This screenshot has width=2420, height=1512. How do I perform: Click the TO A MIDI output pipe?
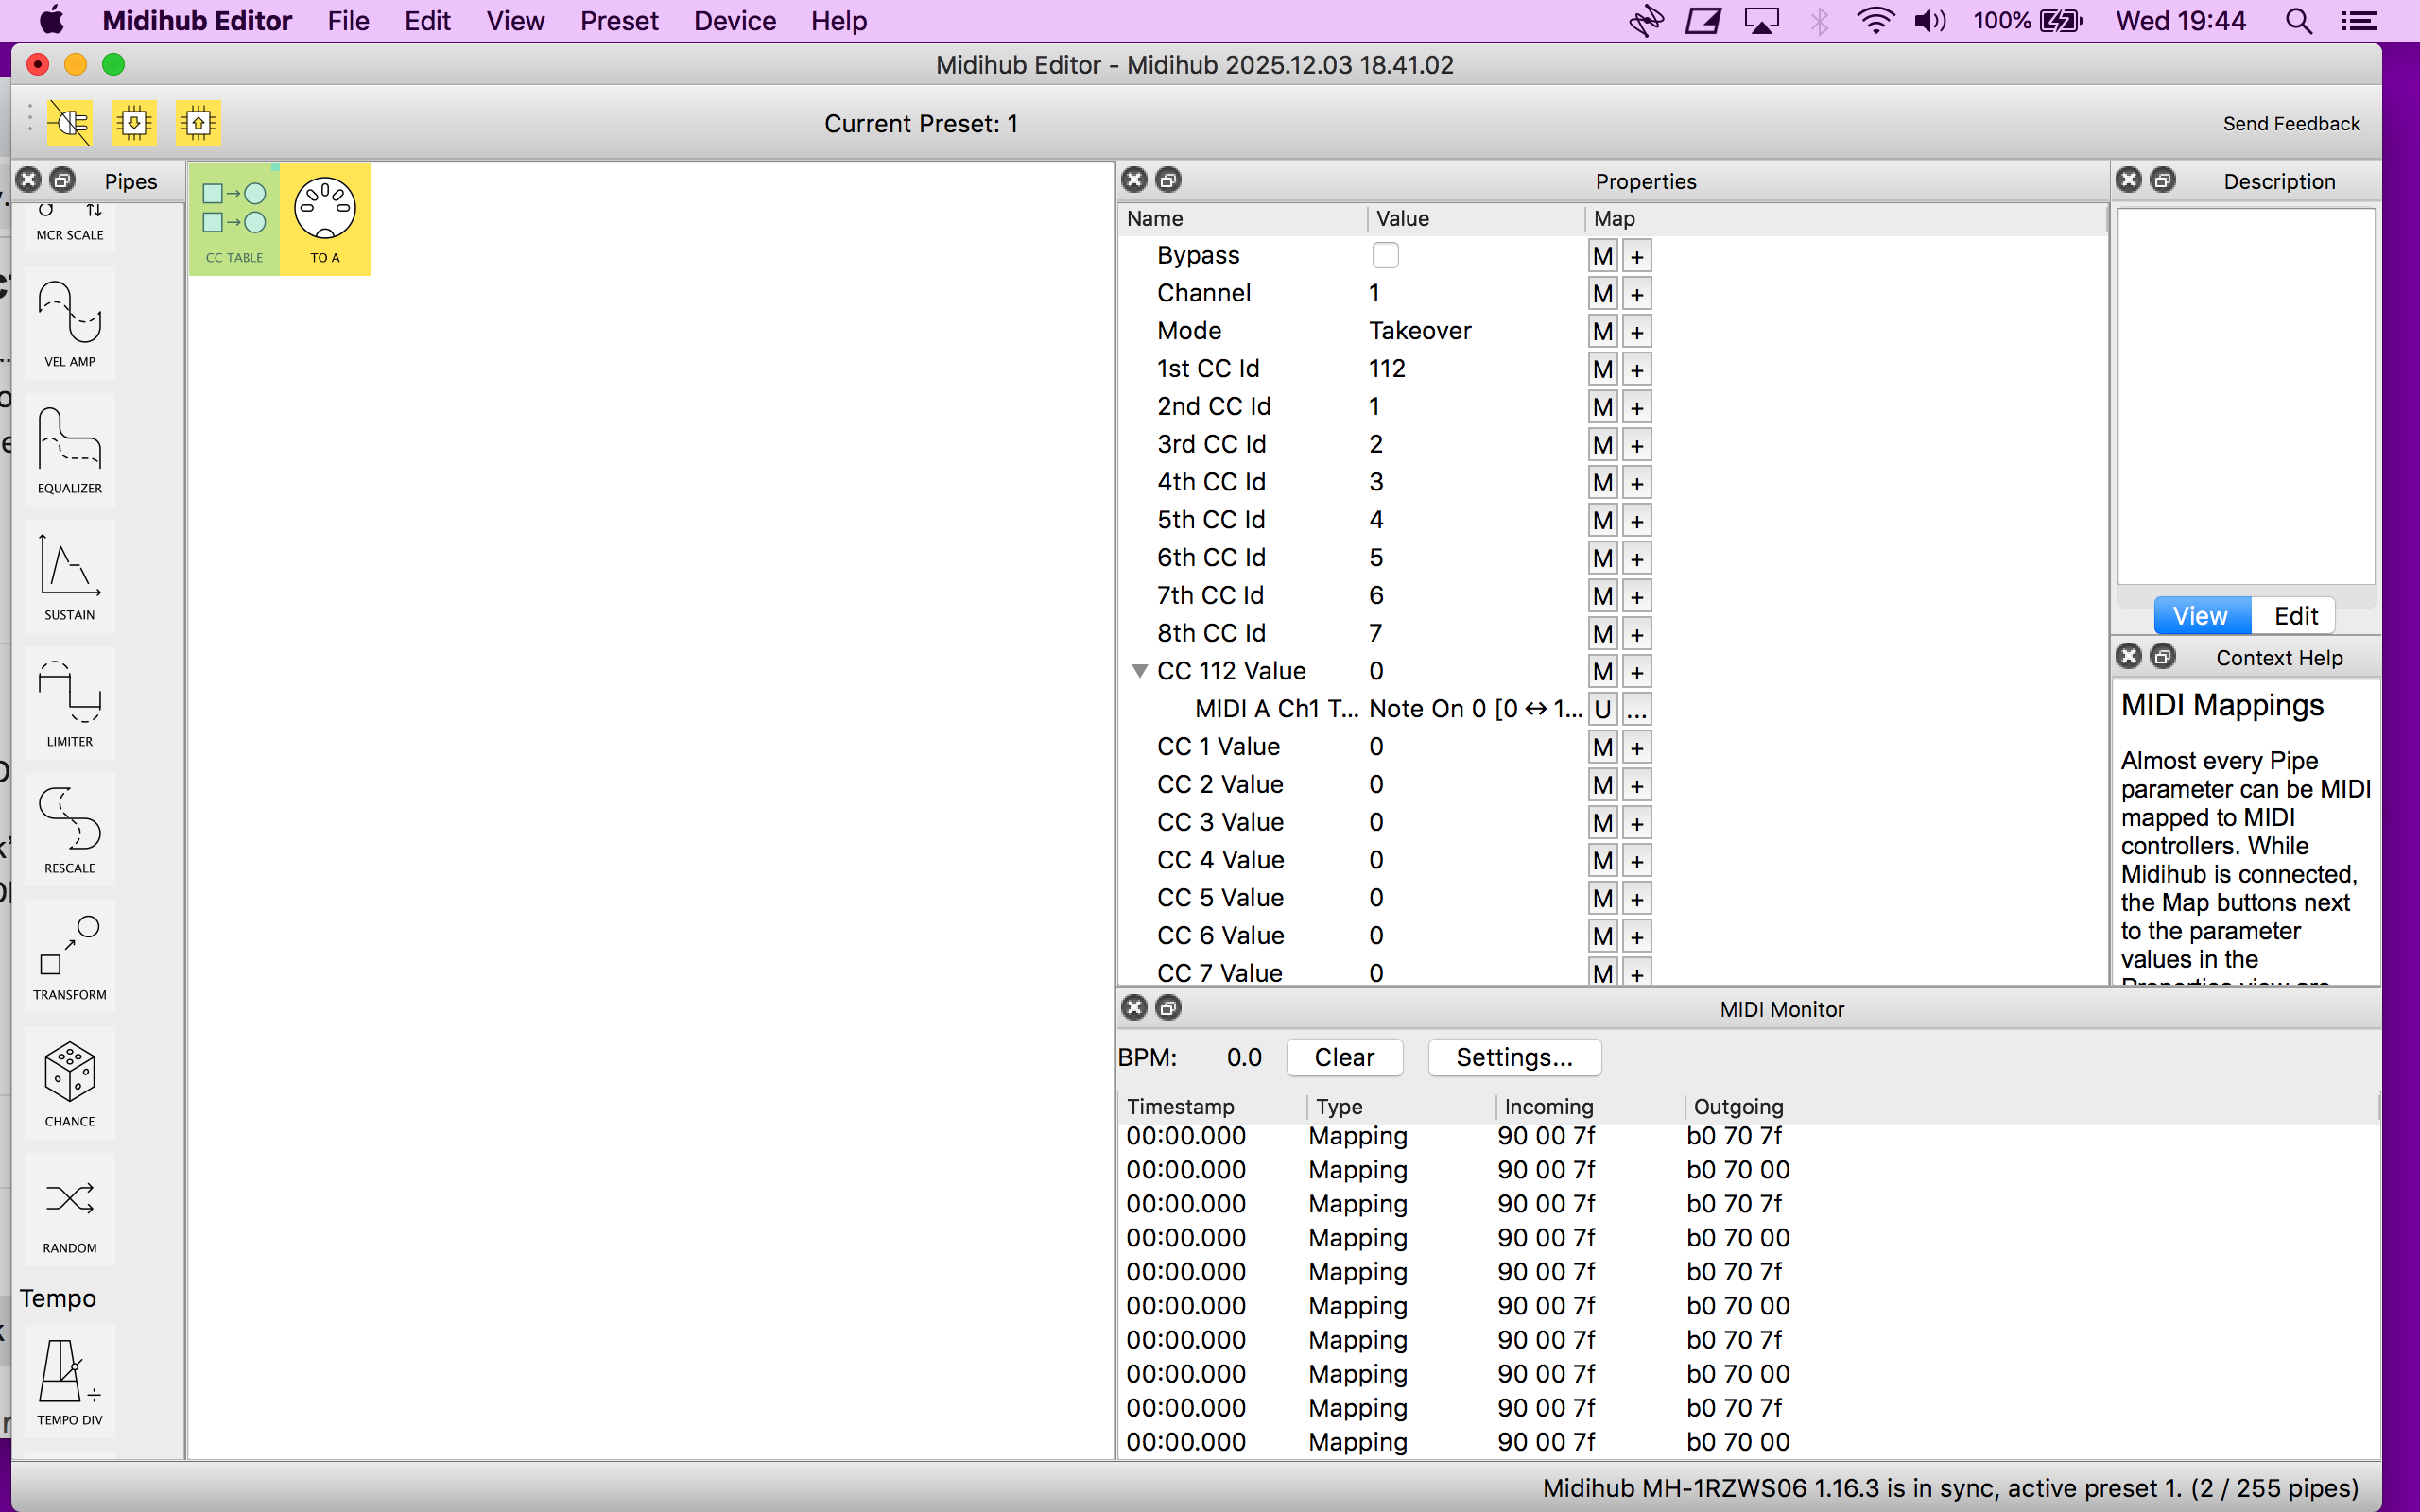pyautogui.click(x=325, y=219)
